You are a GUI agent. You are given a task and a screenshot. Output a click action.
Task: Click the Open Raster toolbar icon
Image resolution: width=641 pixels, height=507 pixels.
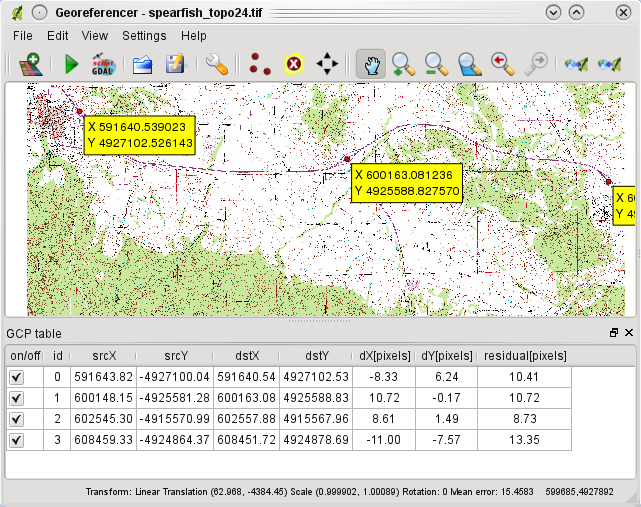point(29,65)
